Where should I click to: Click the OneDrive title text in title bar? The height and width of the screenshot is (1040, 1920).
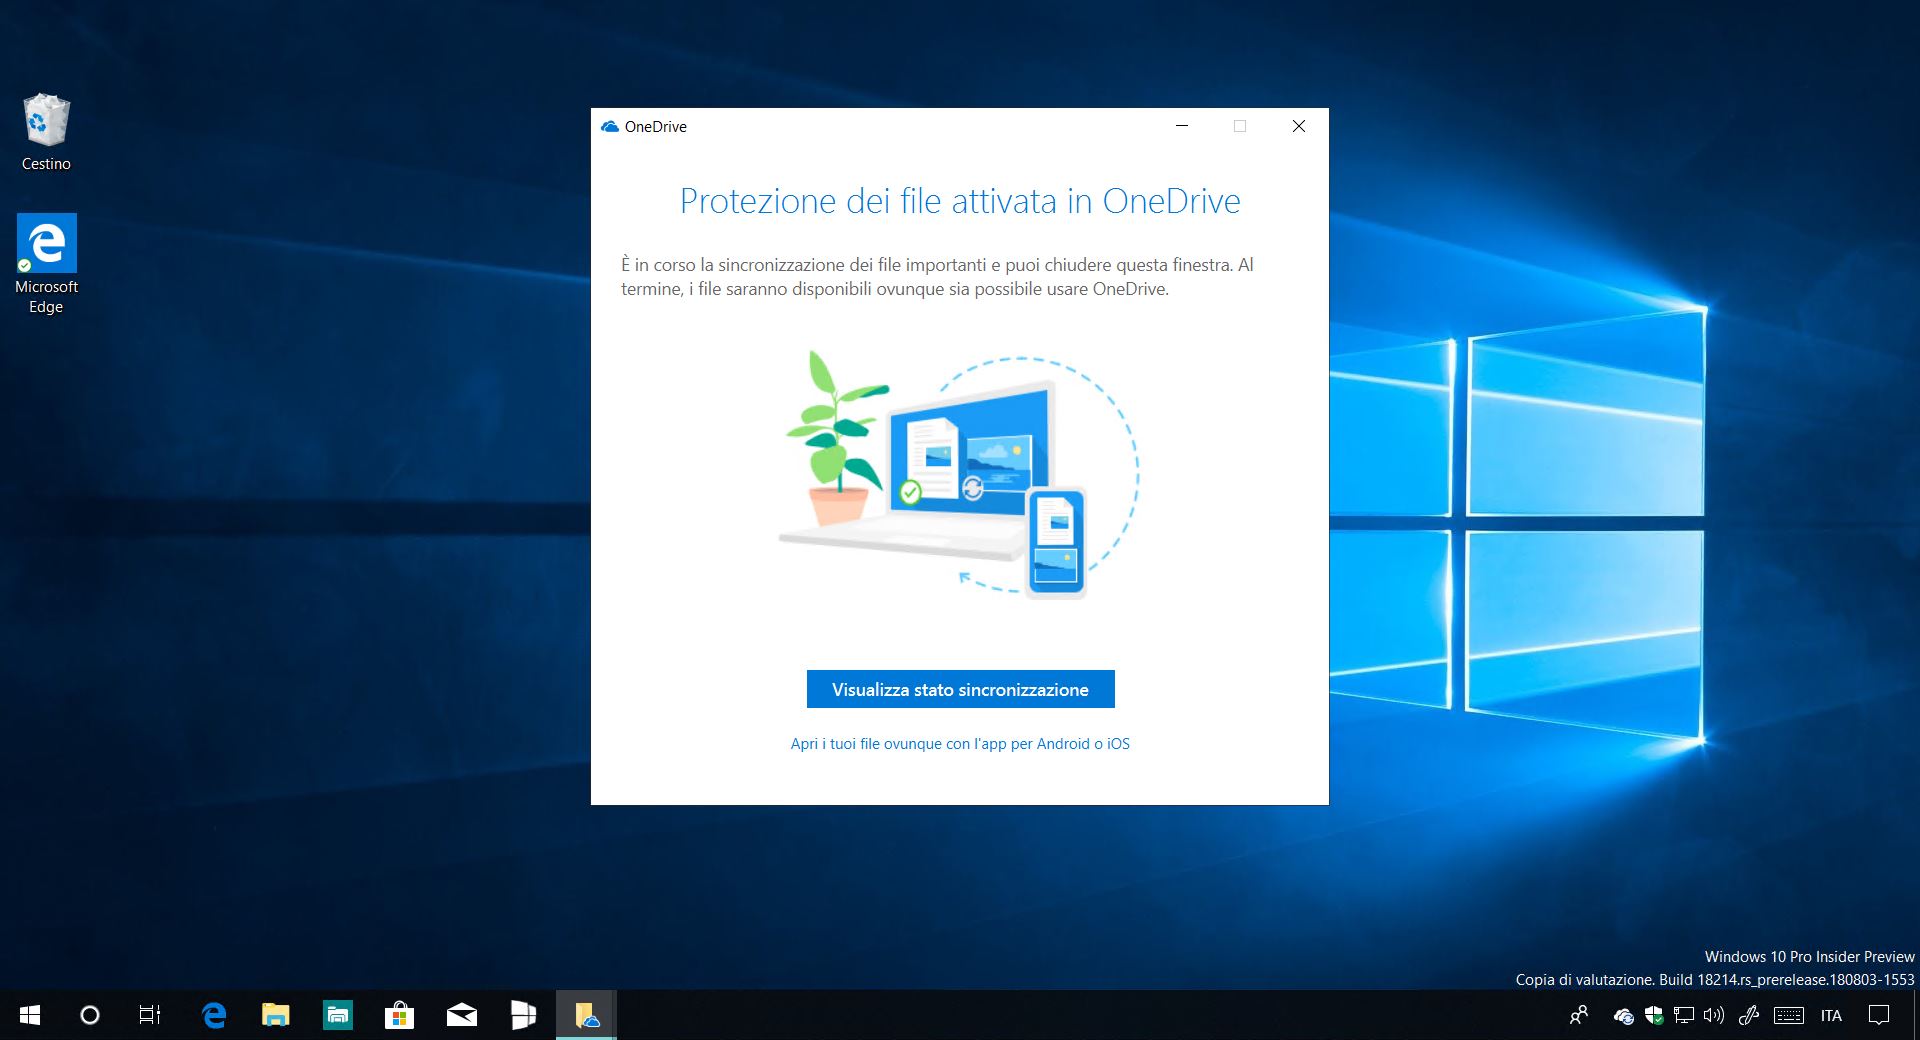(656, 127)
